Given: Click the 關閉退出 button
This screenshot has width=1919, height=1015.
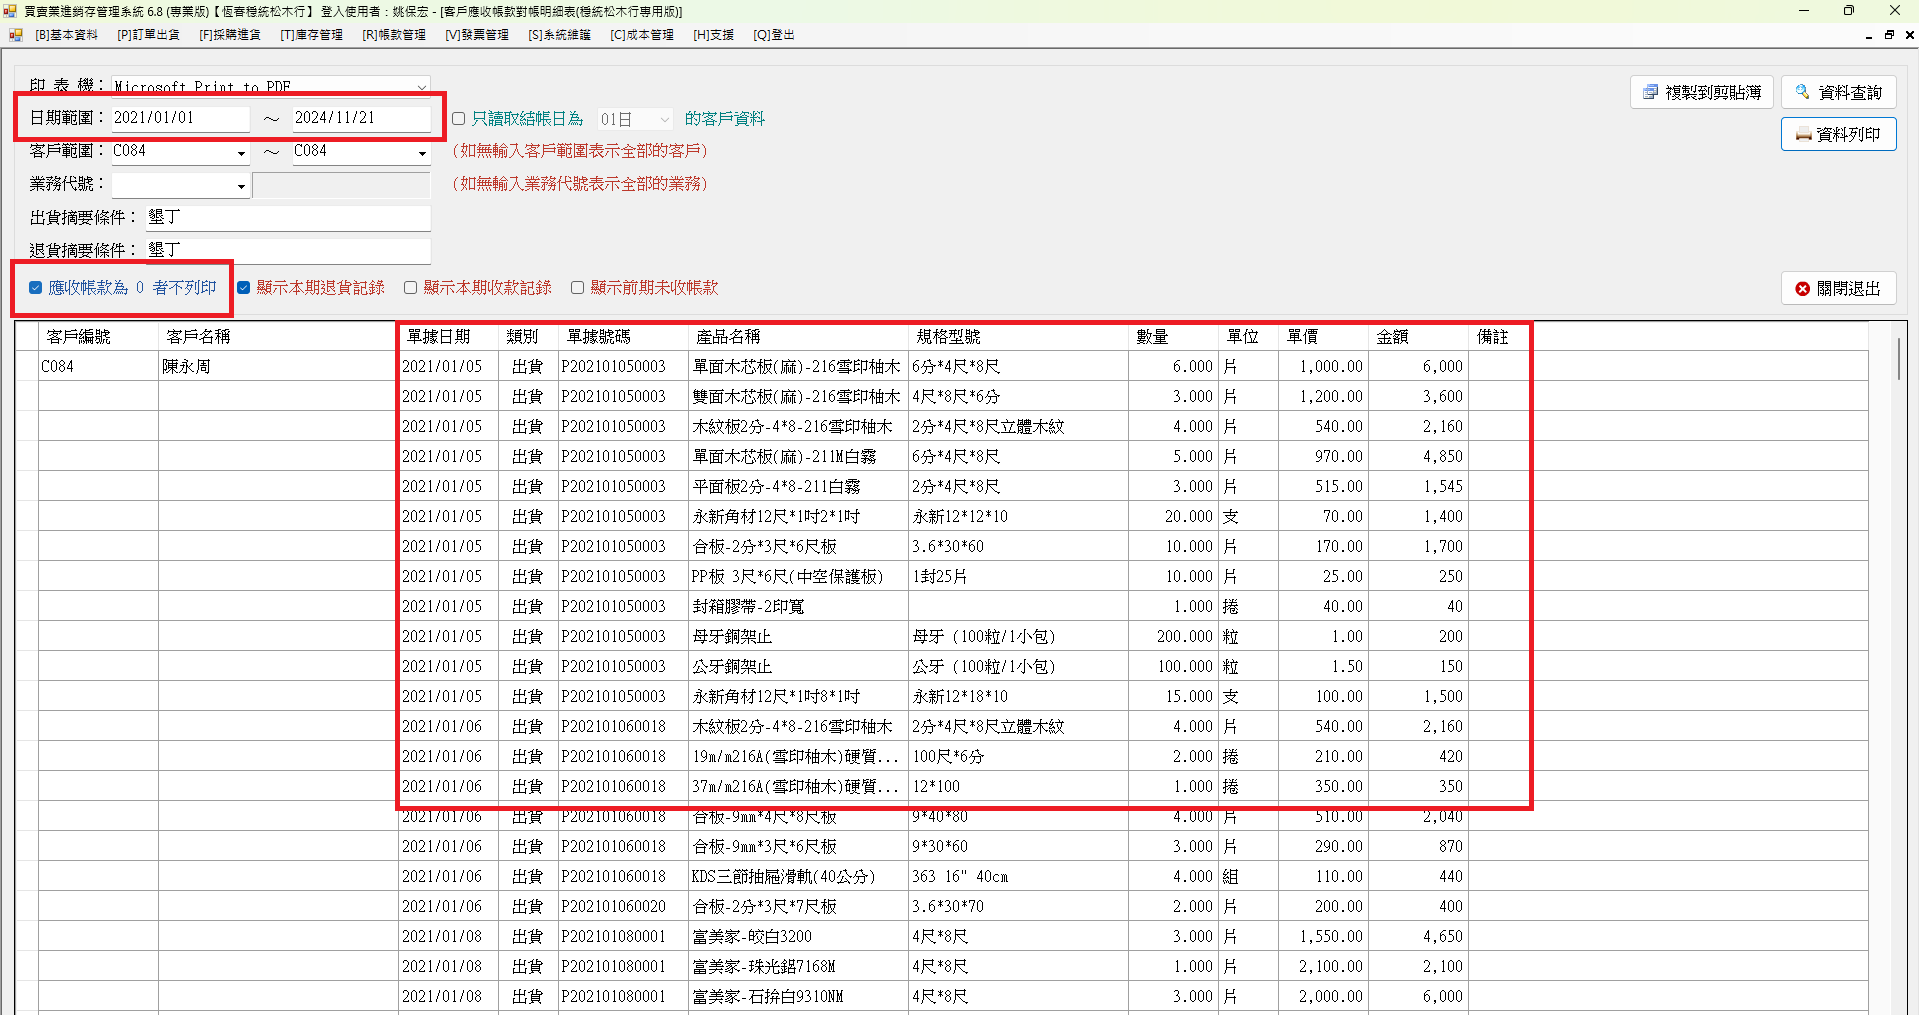Looking at the screenshot, I should [x=1839, y=289].
